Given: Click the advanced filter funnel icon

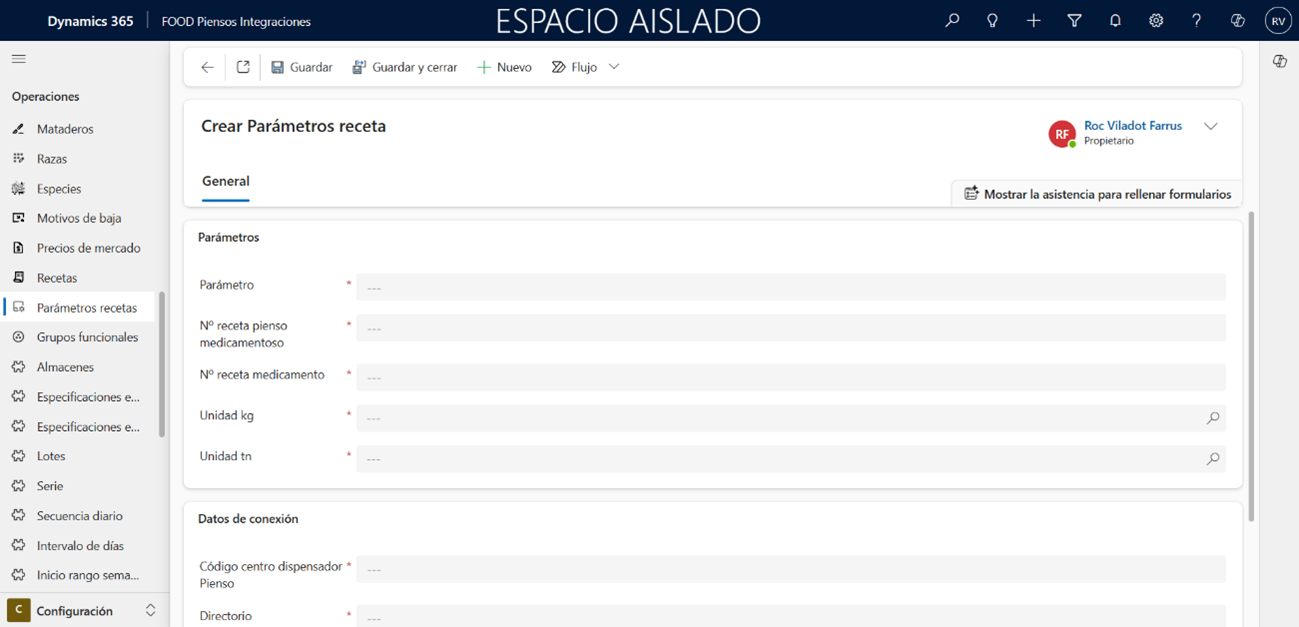Looking at the screenshot, I should [1074, 20].
